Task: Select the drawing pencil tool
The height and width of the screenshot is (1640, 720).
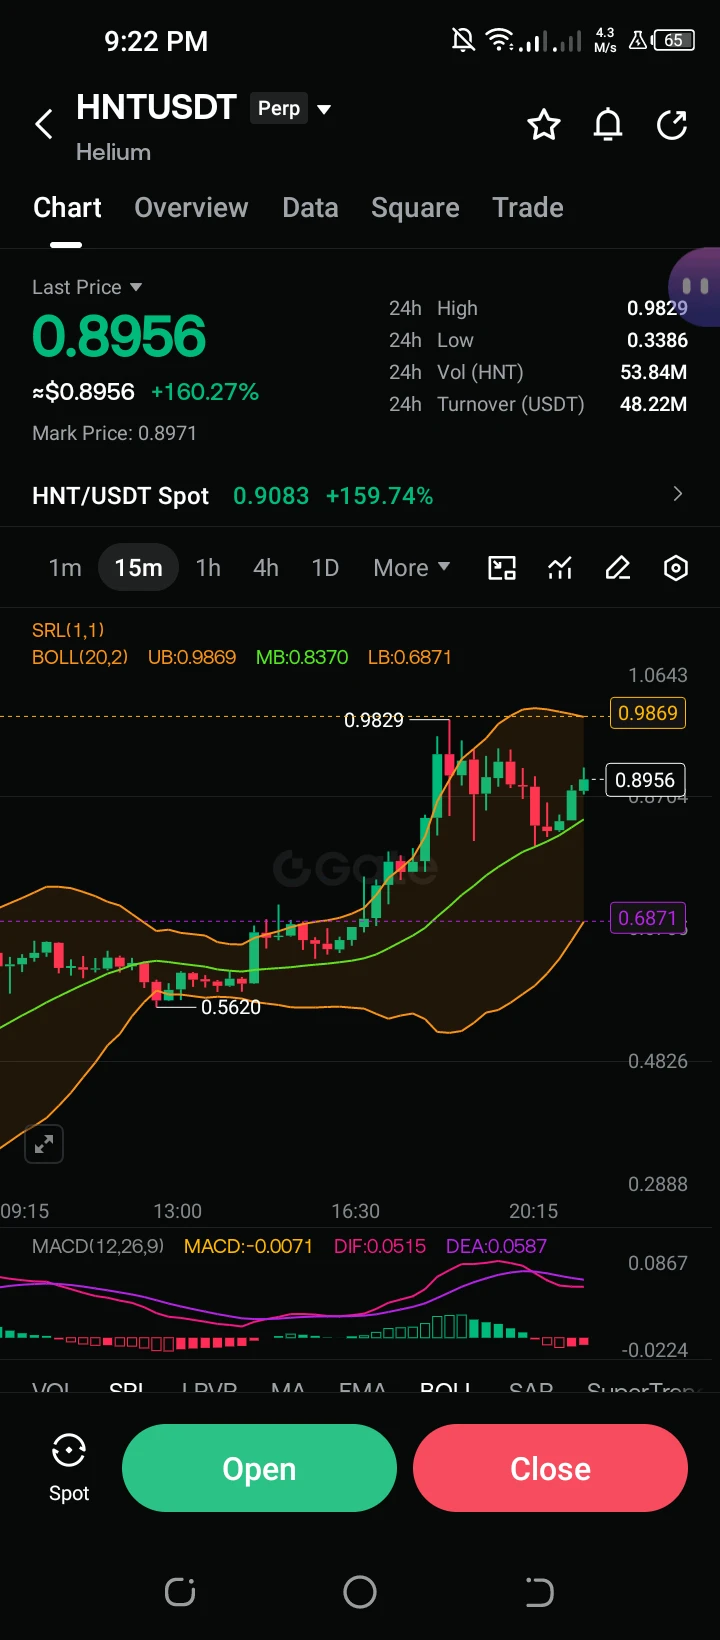Action: pos(618,568)
